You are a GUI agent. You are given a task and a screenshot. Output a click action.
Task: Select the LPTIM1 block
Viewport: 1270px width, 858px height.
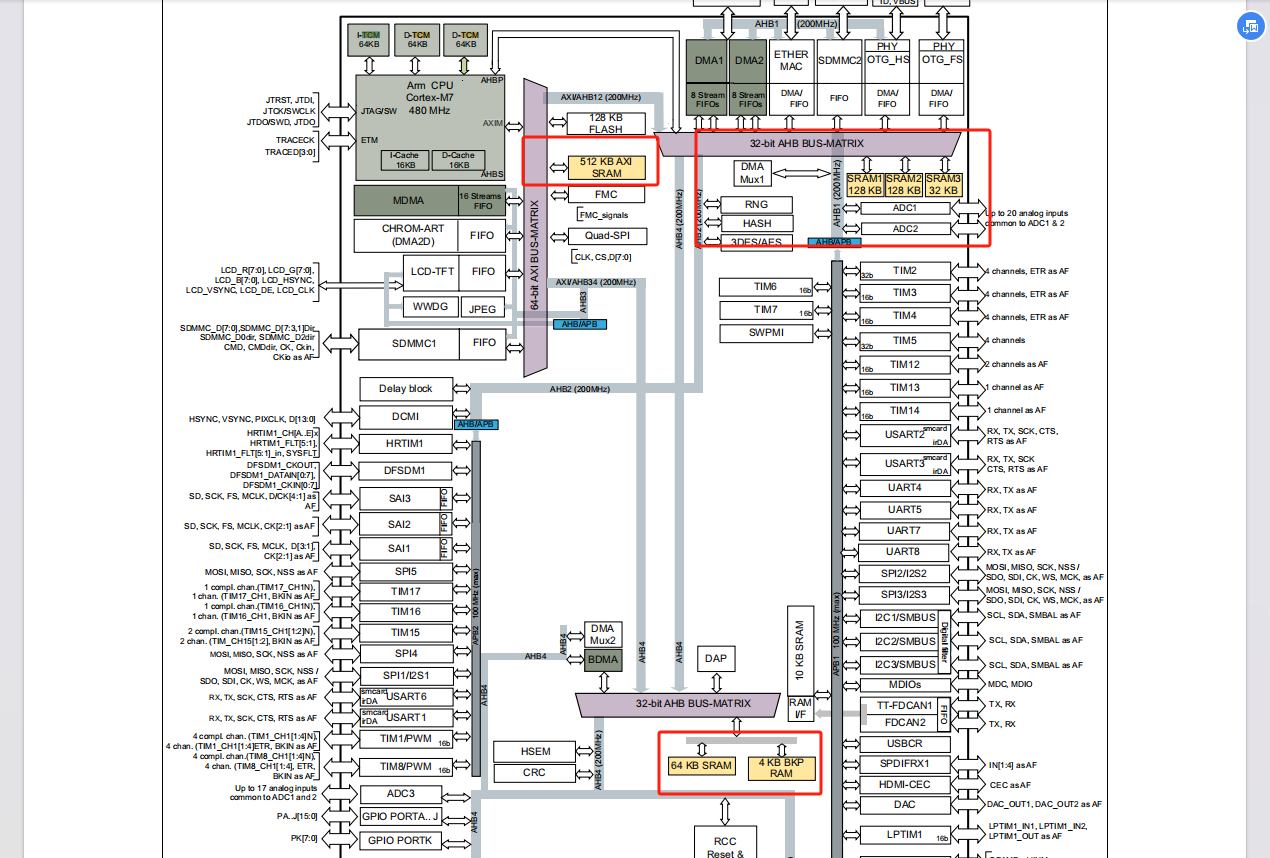click(x=905, y=834)
